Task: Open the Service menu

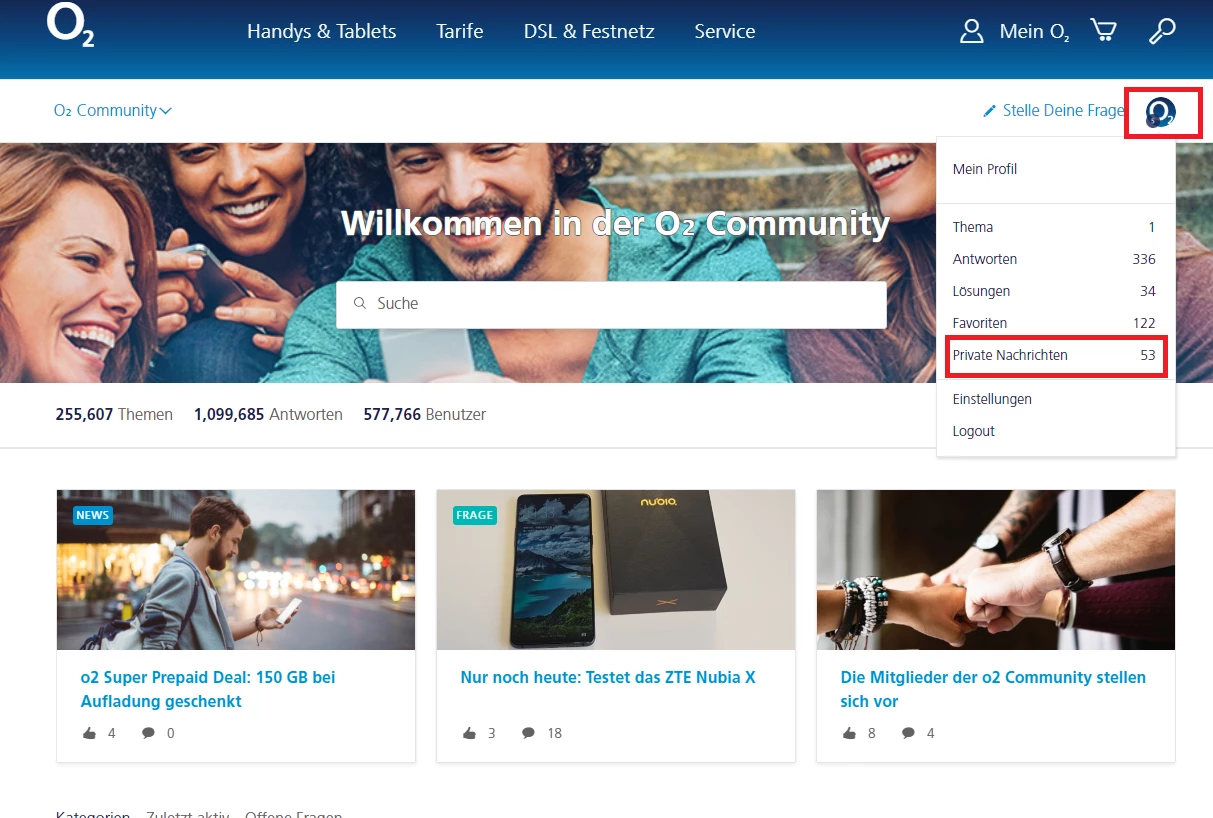Action: tap(725, 31)
